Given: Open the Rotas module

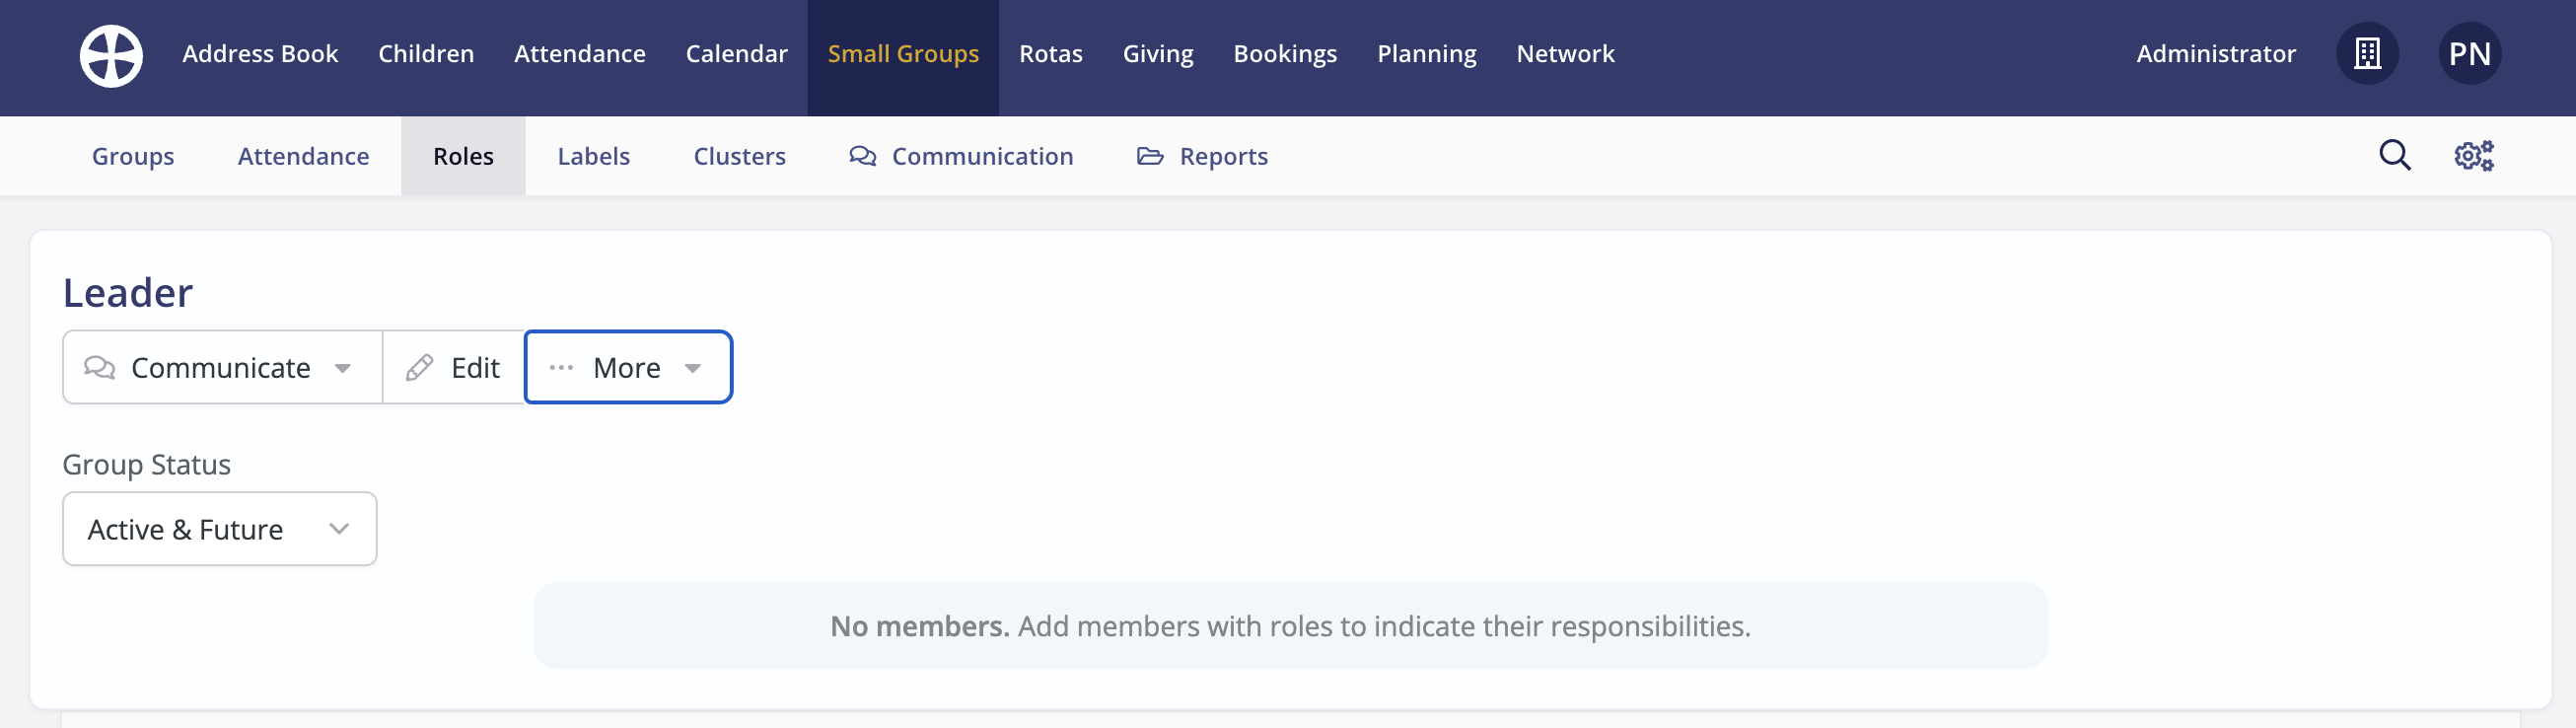Looking at the screenshot, I should pyautogui.click(x=1050, y=54).
